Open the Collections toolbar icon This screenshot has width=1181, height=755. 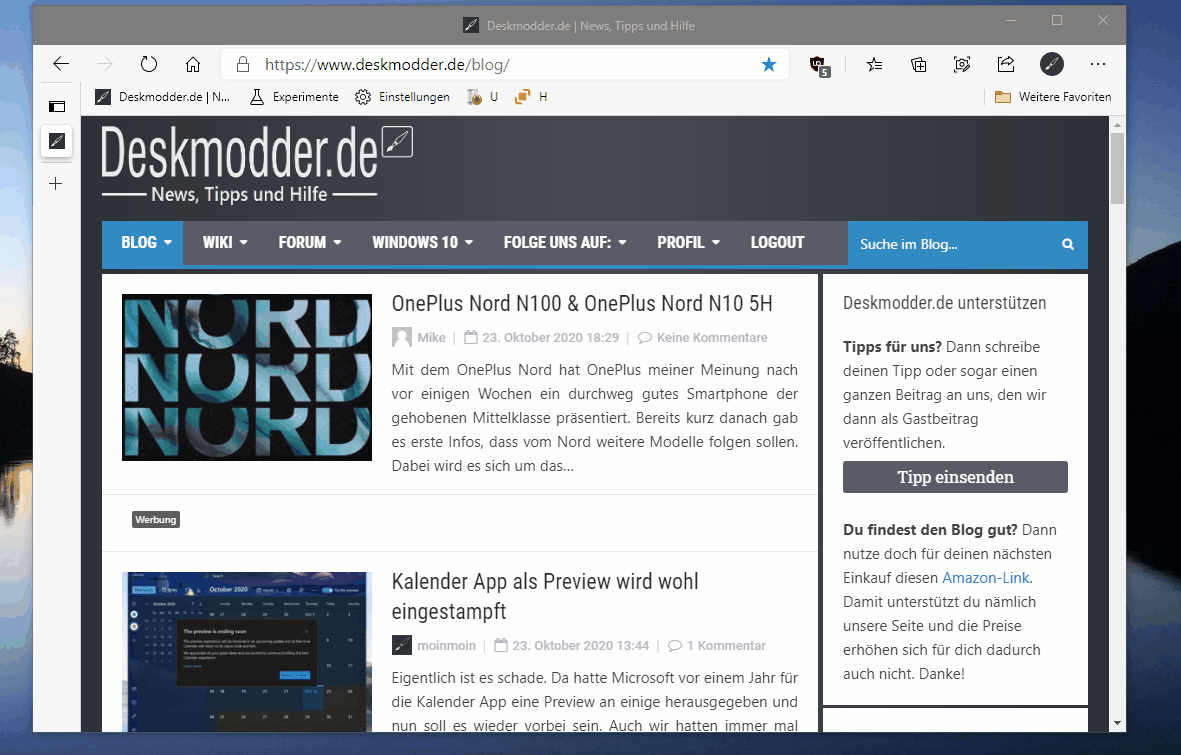click(x=918, y=64)
